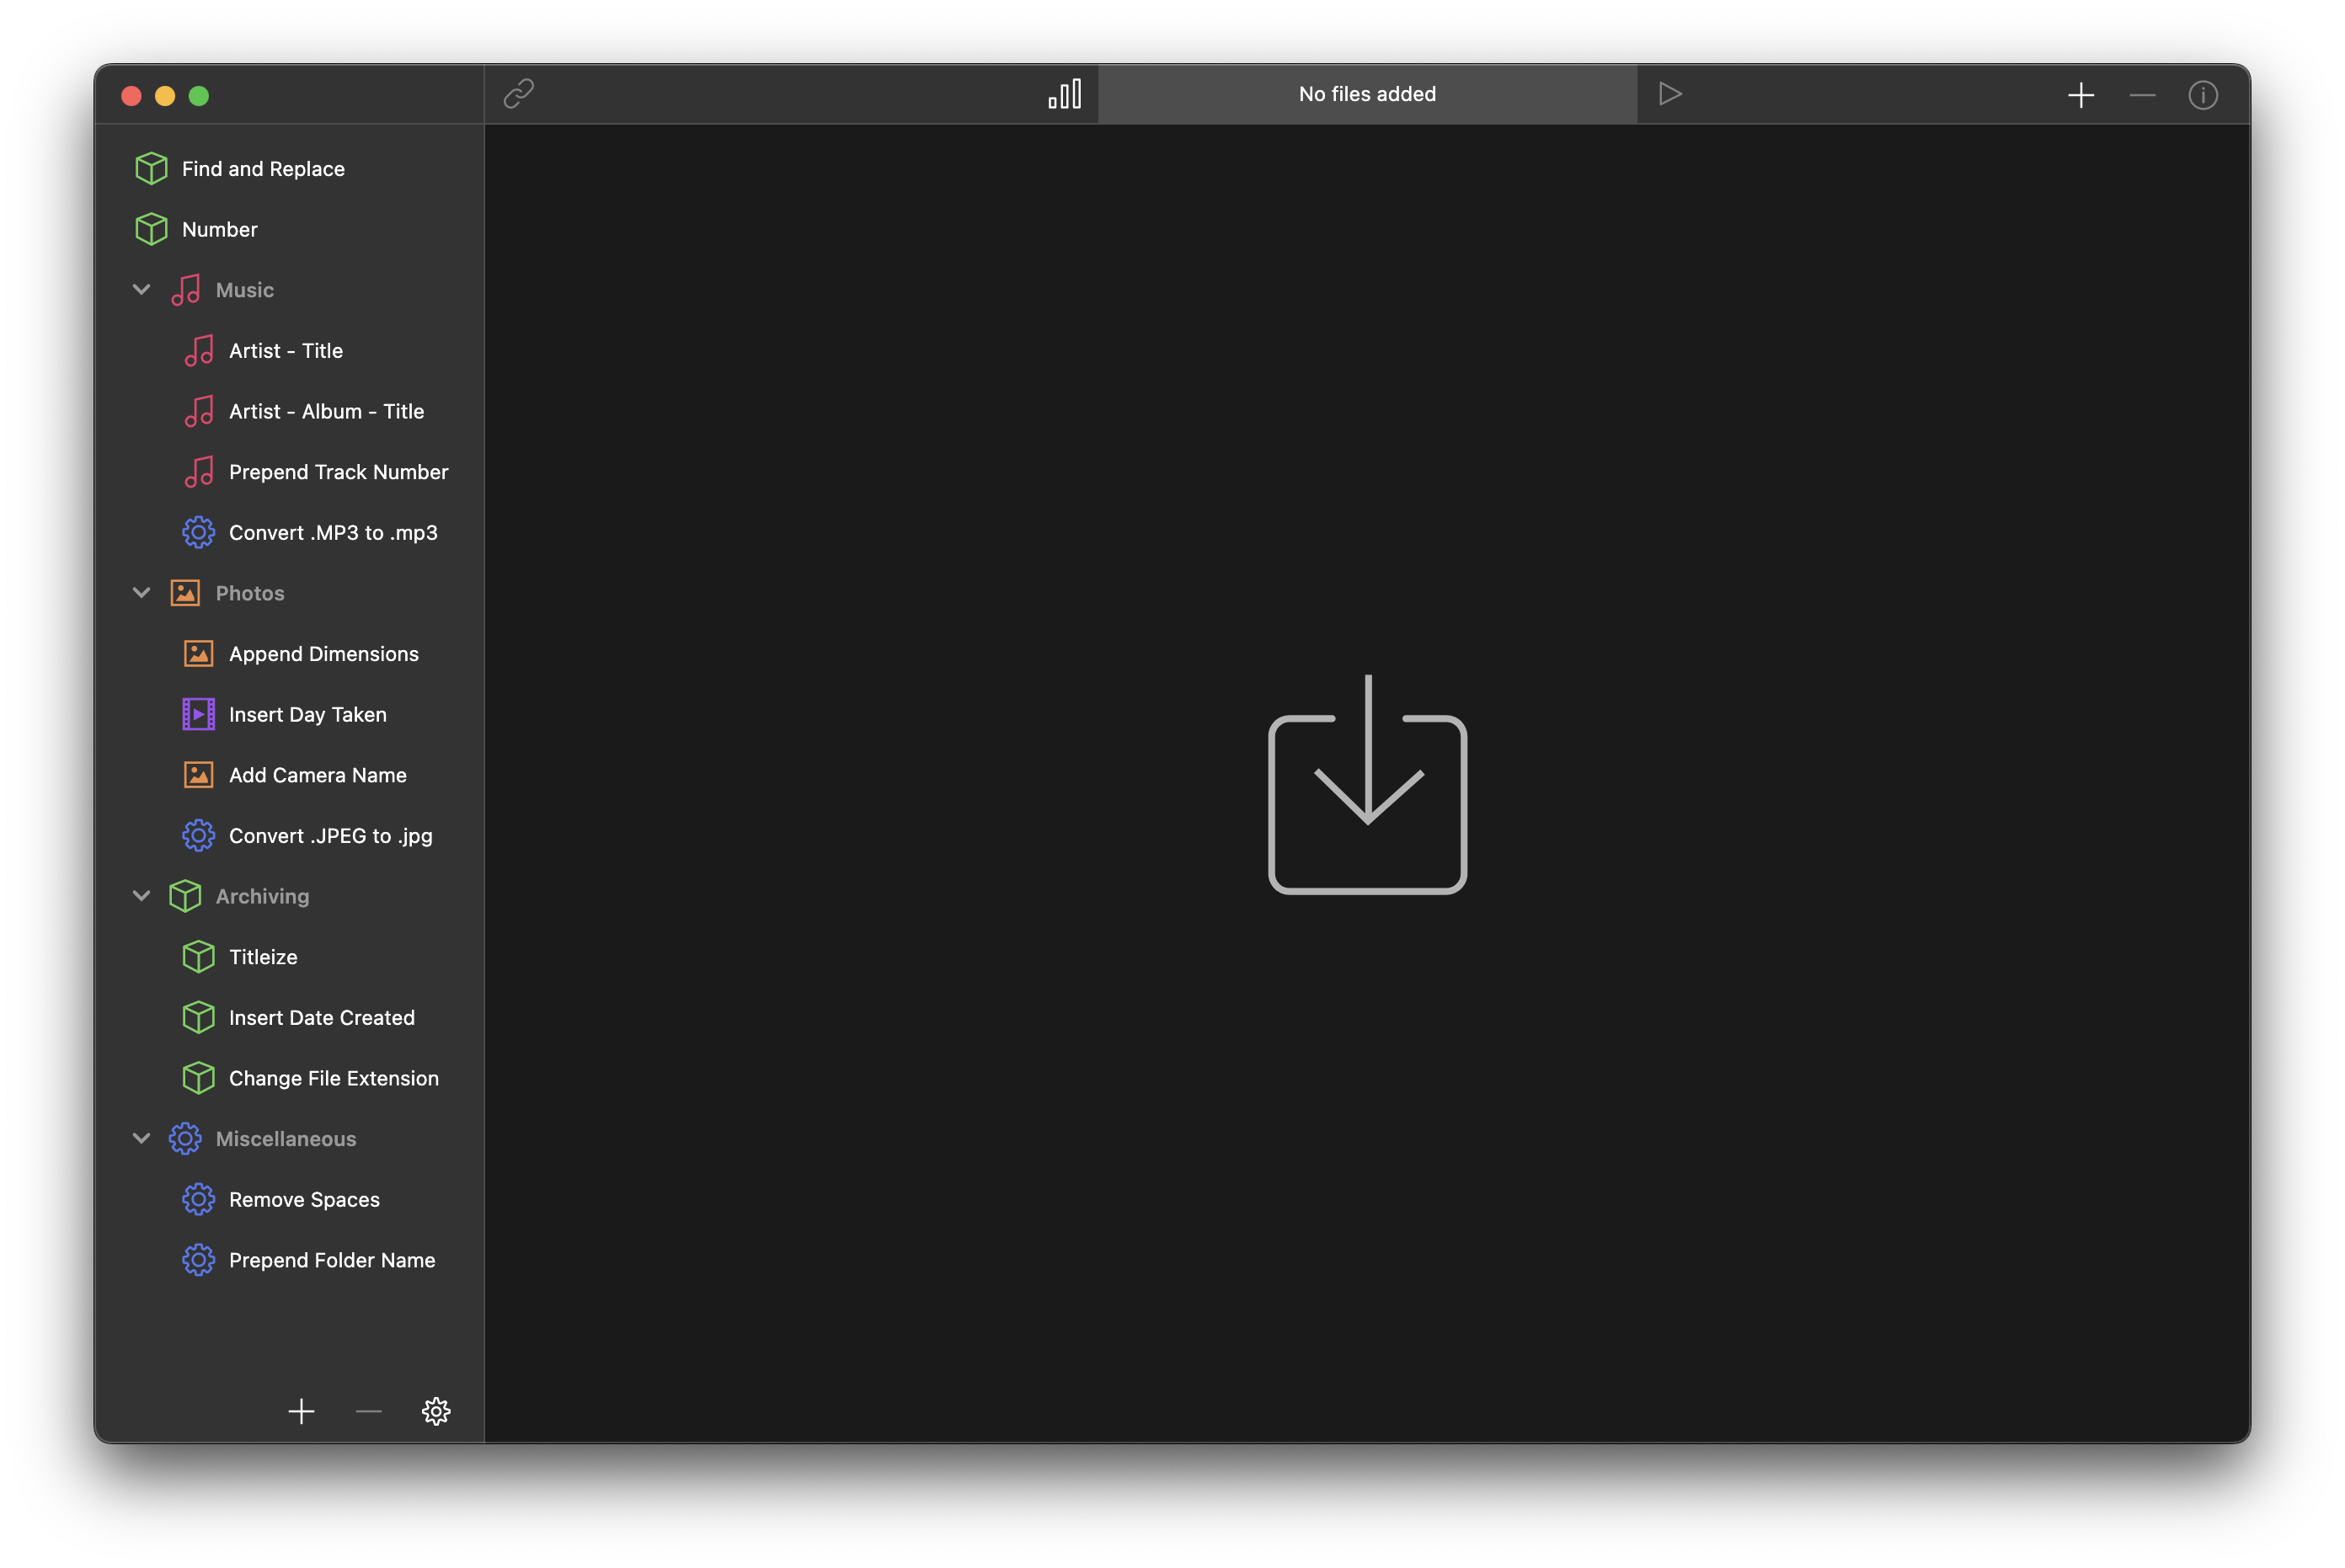The image size is (2345, 1568).
Task: Click the Play button in toolbar
Action: coord(1669,93)
